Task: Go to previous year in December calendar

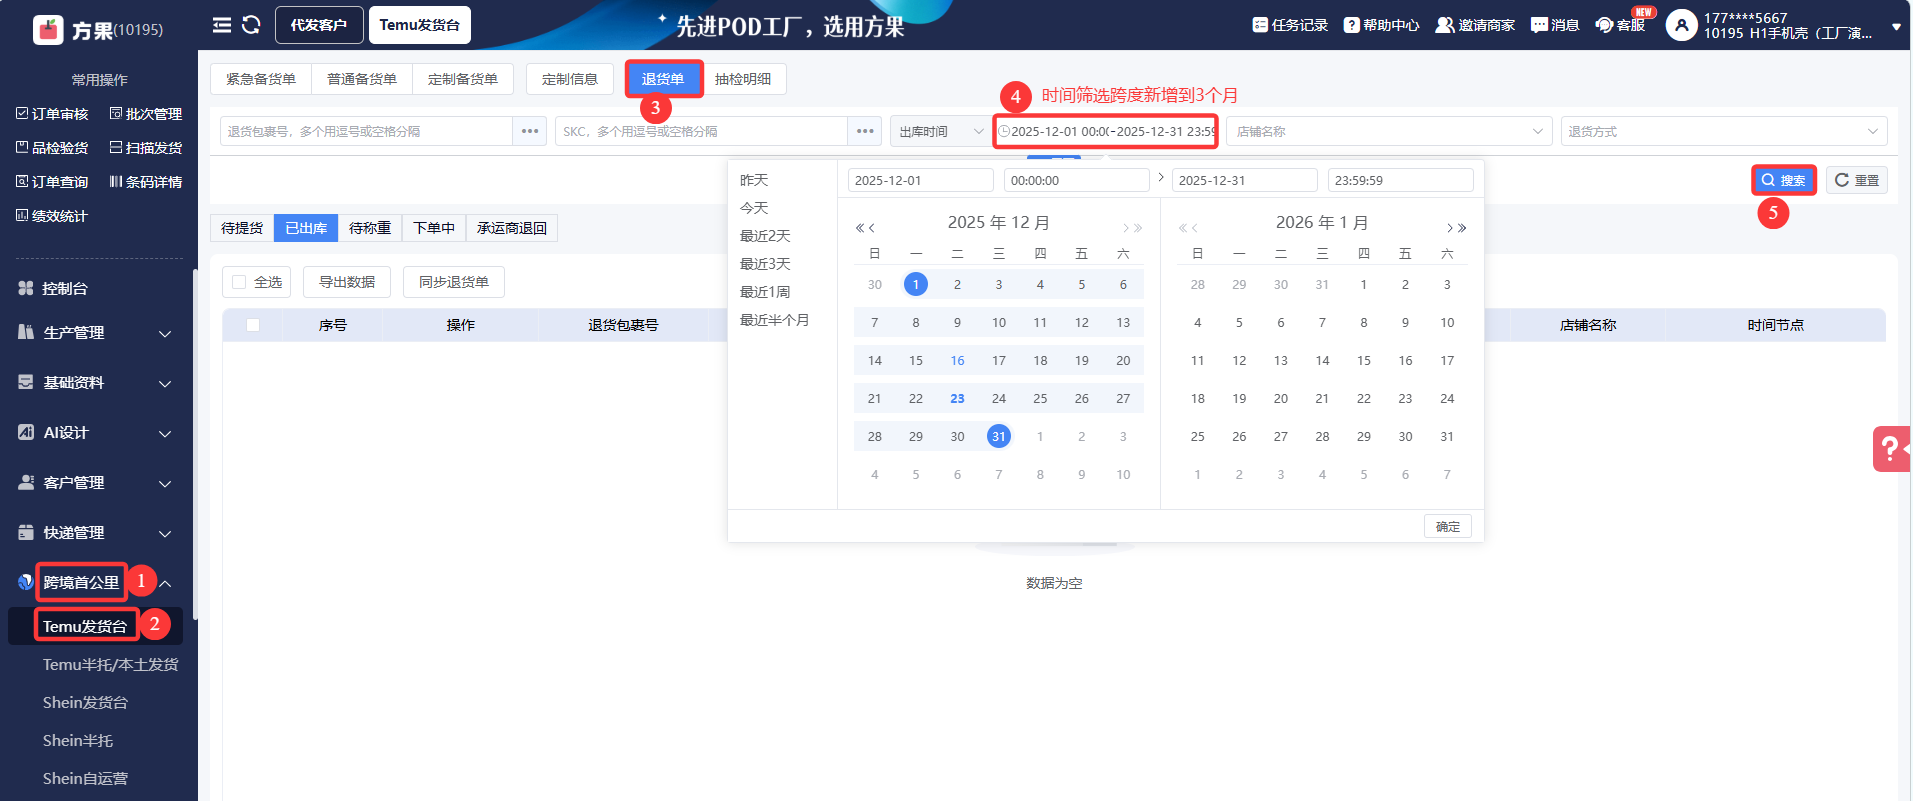Action: [859, 228]
